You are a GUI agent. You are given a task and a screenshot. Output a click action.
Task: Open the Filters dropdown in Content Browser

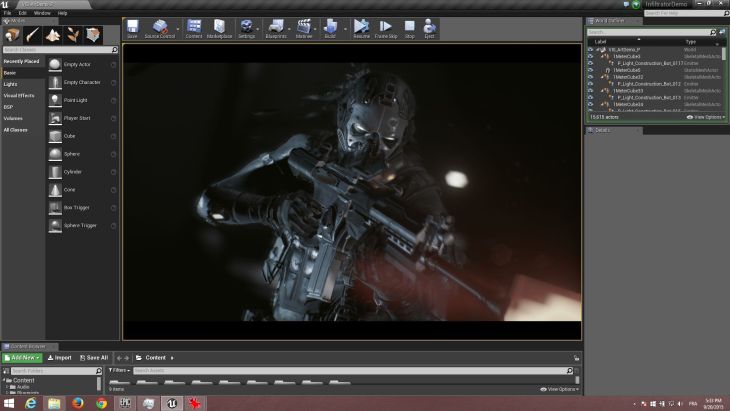click(x=119, y=371)
